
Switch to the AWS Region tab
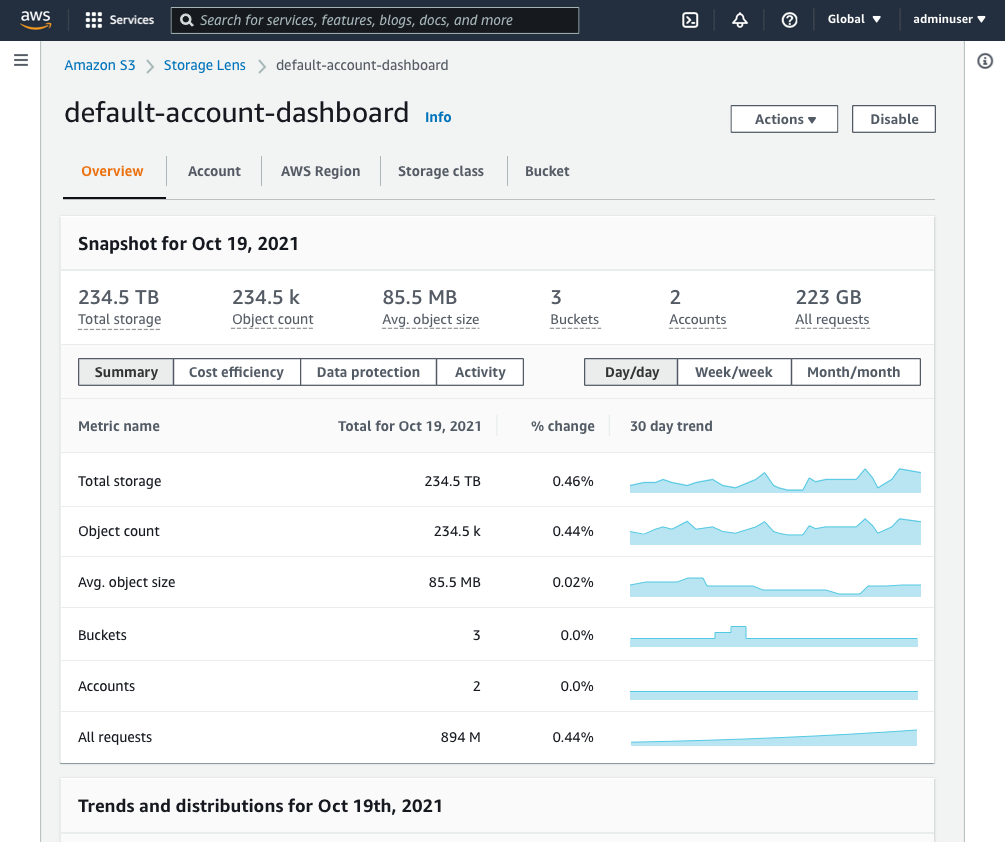320,171
